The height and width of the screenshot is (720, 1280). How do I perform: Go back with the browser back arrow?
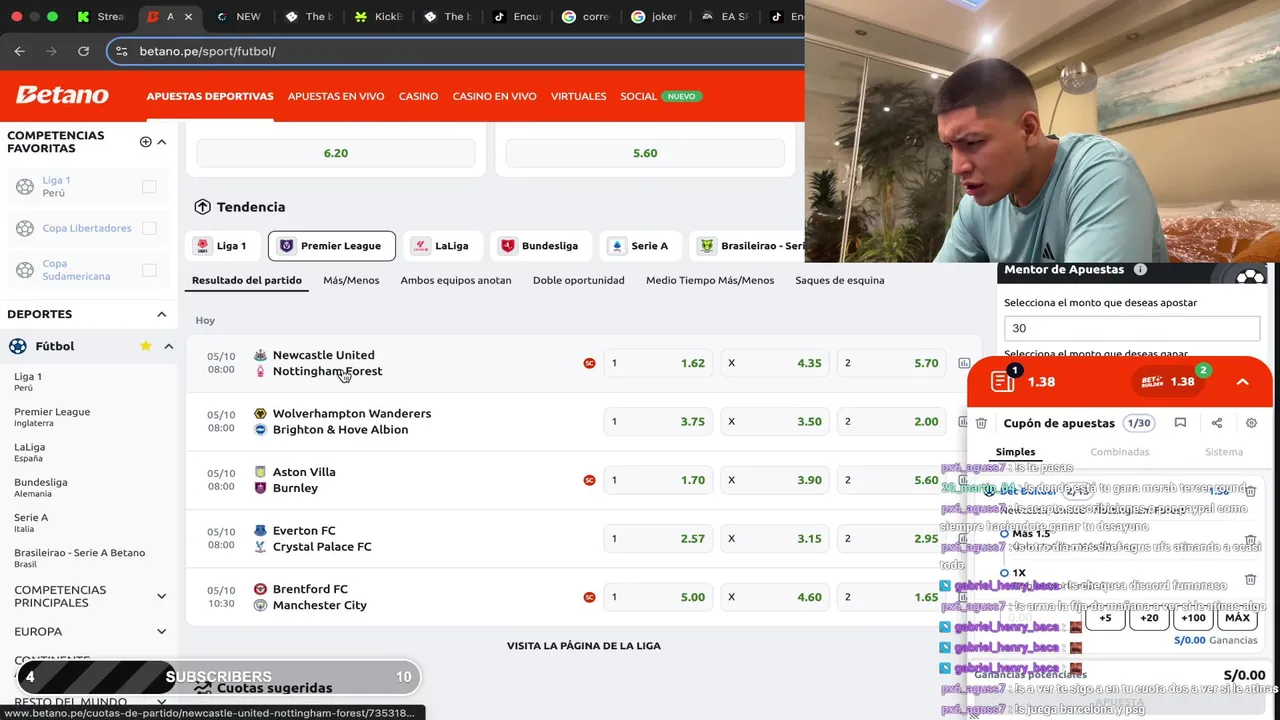click(20, 51)
